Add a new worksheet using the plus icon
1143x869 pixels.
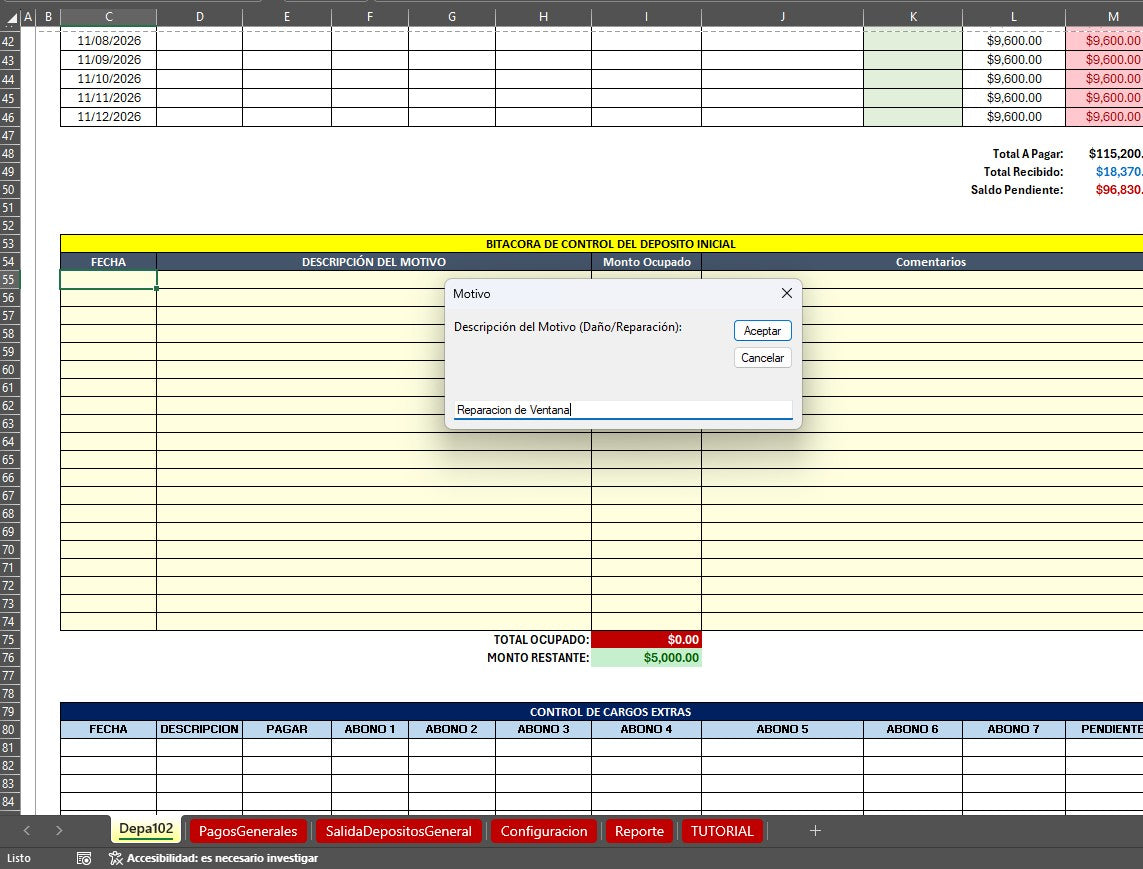click(816, 830)
